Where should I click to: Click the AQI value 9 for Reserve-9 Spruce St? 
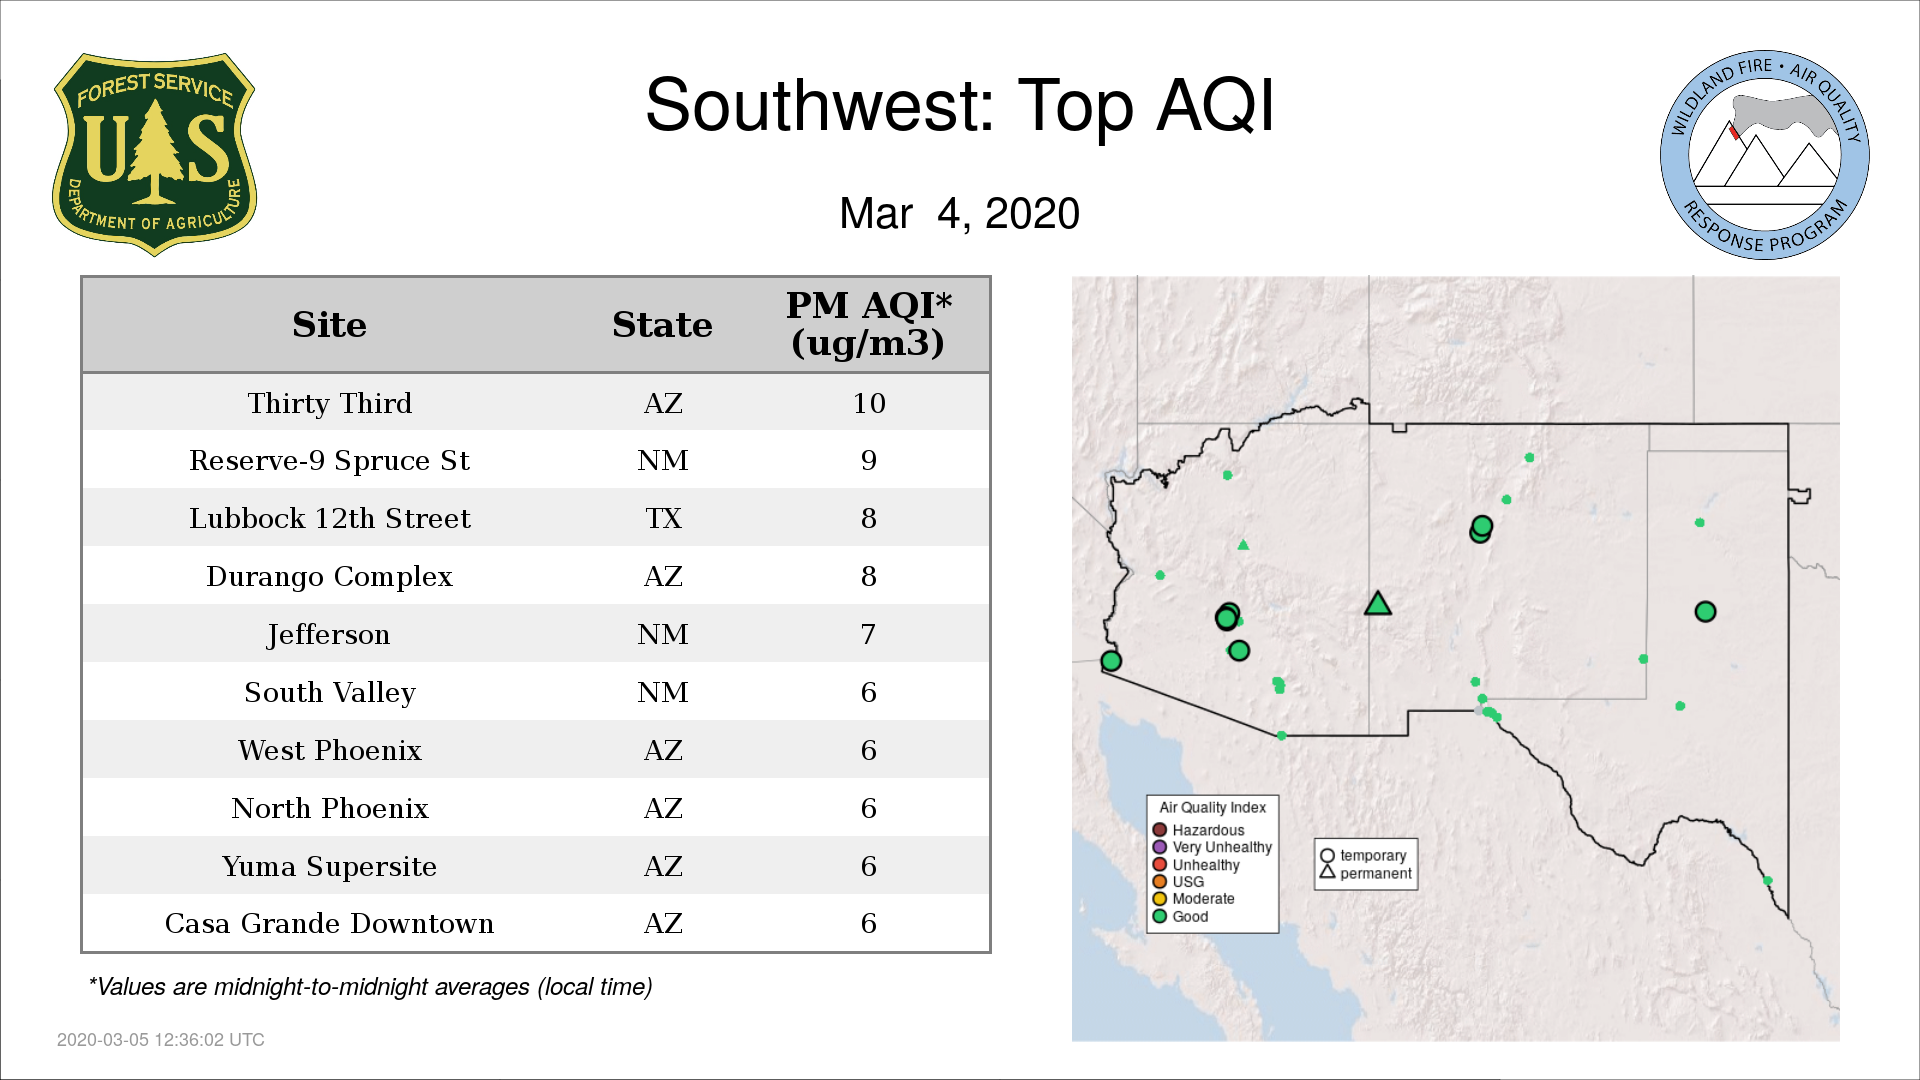coord(868,461)
